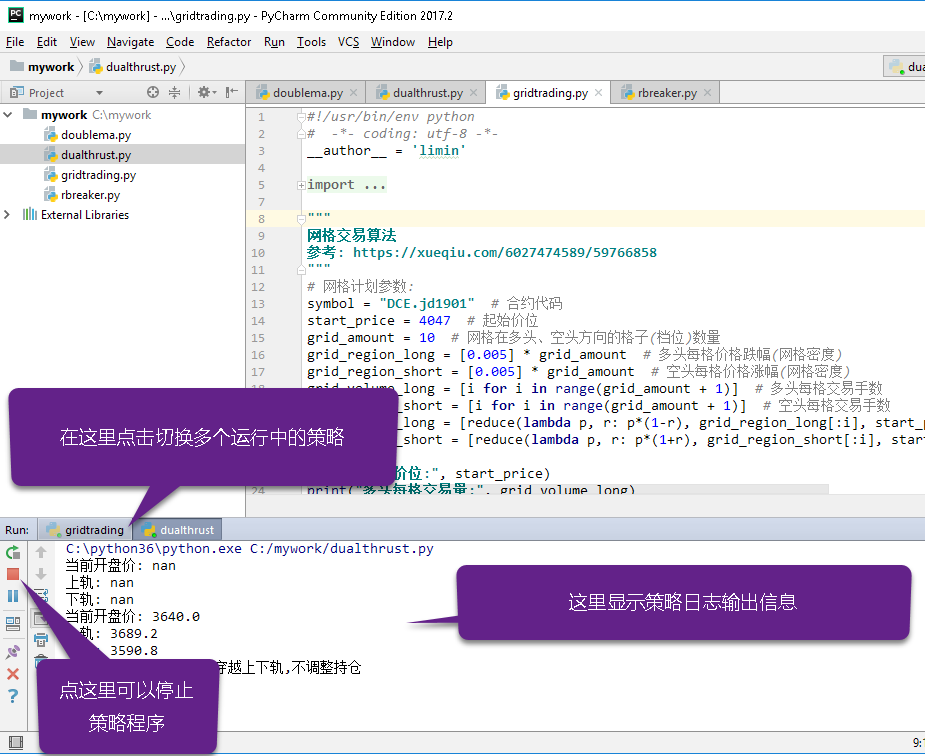Viewport: 925px width, 756px height.
Task: Print the console output
Action: (x=41, y=639)
